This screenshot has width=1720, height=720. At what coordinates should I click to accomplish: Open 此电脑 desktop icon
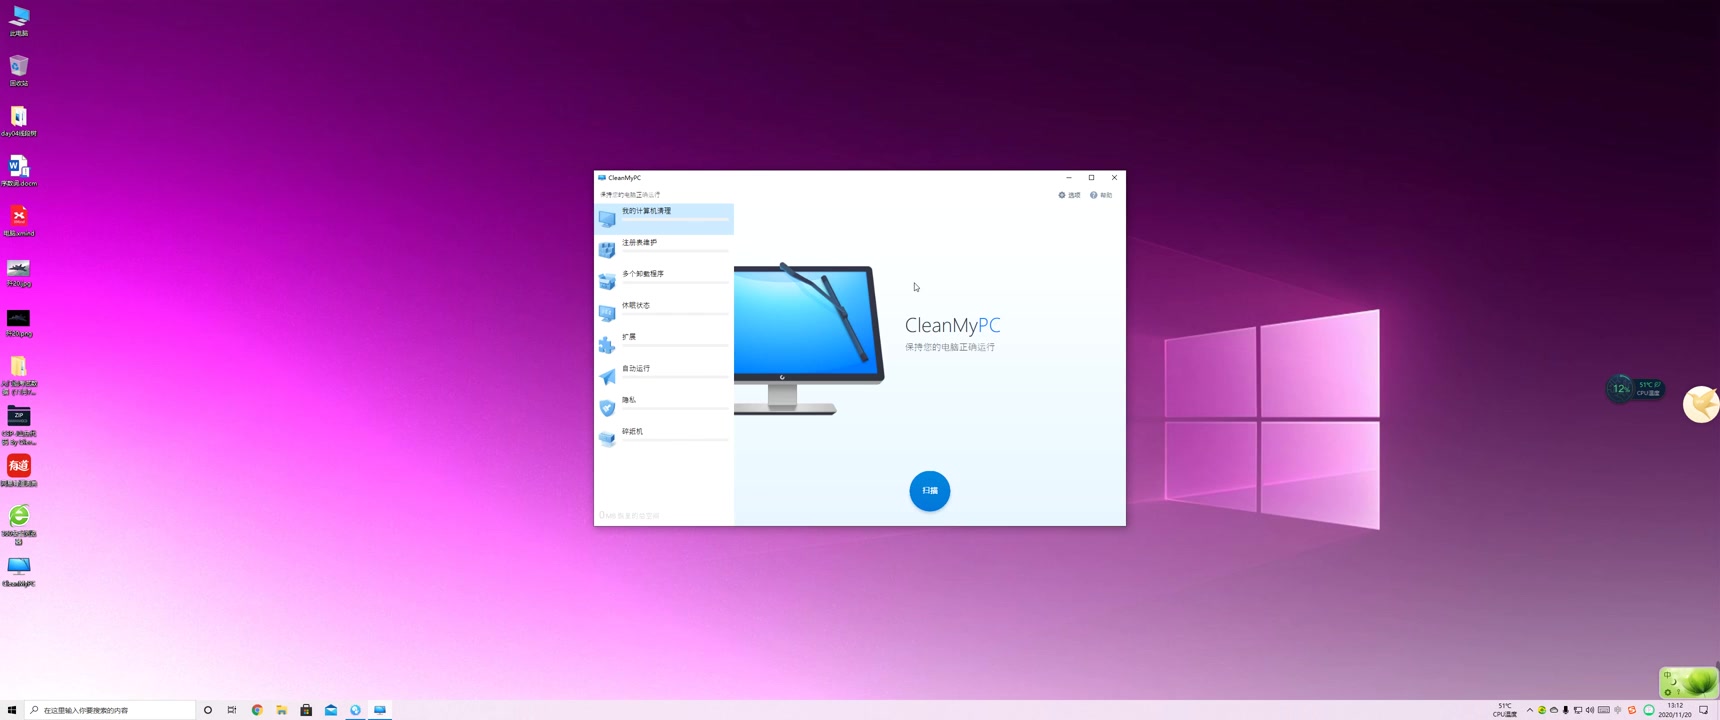(x=19, y=21)
